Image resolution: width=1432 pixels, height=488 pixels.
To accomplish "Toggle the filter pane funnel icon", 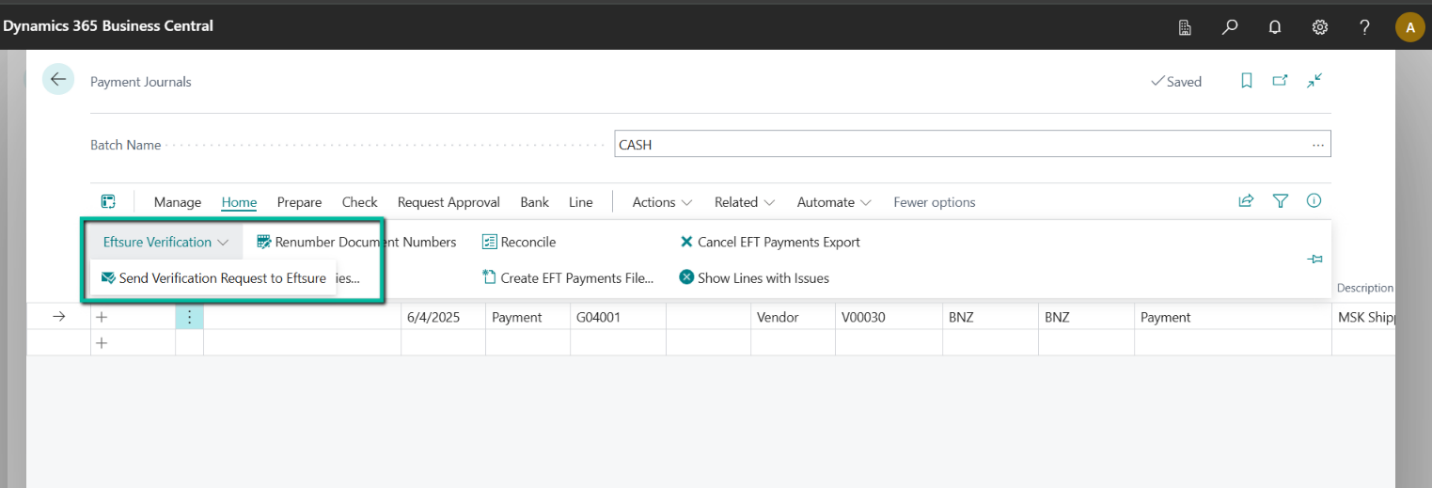I will point(1280,201).
